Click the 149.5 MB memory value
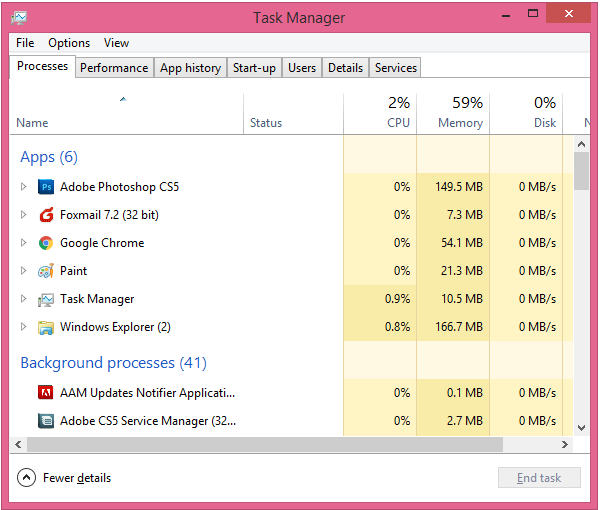The image size is (600, 510). point(459,187)
